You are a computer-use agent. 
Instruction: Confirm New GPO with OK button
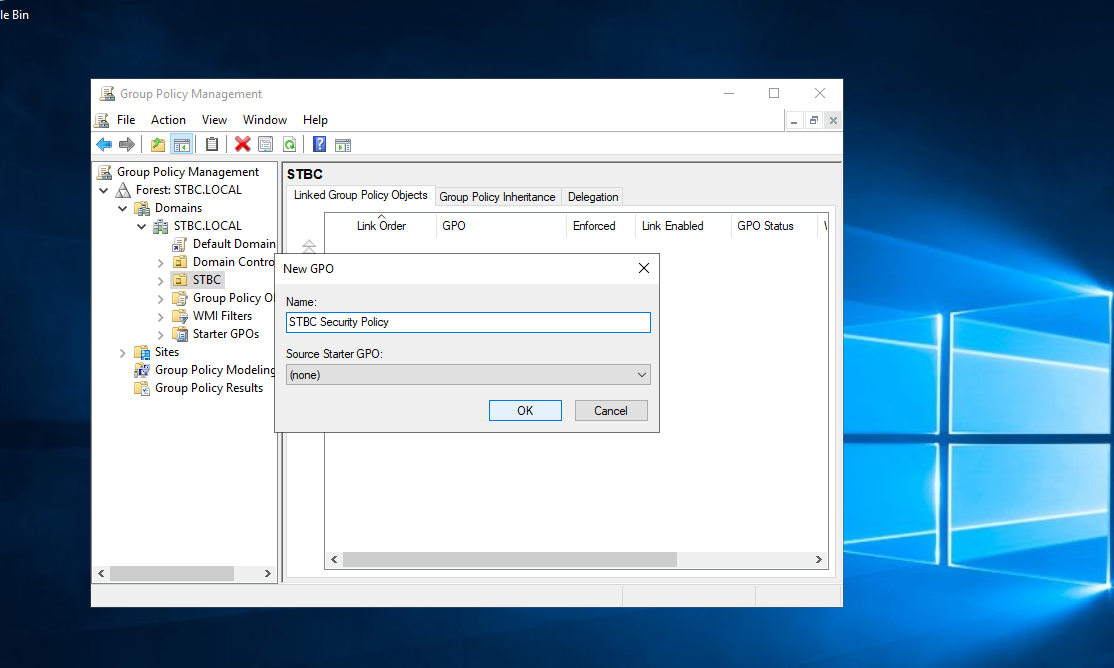pos(525,411)
